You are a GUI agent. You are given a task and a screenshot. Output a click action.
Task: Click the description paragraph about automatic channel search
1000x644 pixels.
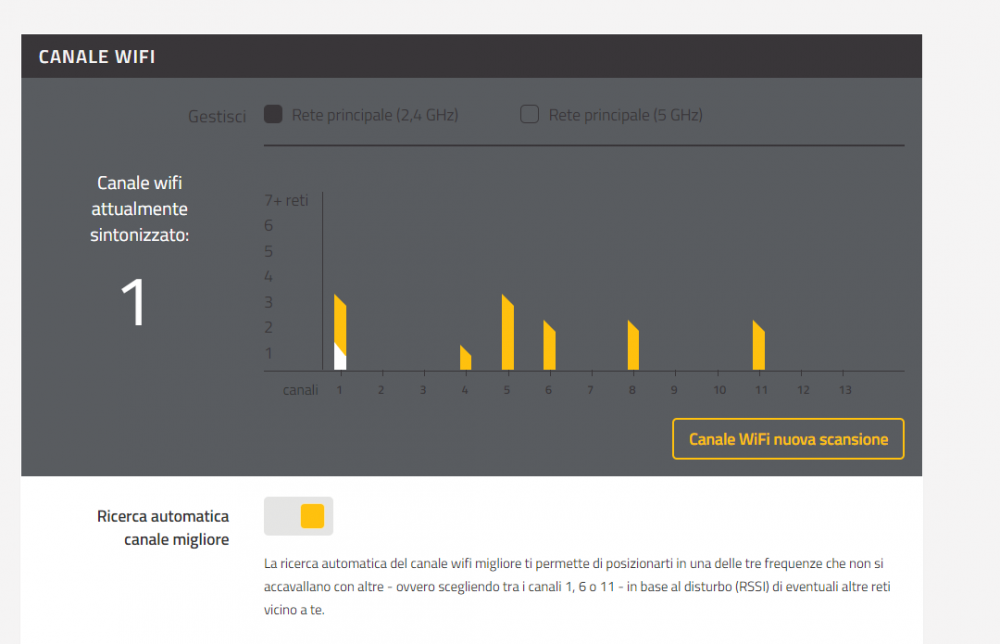click(x=577, y=586)
